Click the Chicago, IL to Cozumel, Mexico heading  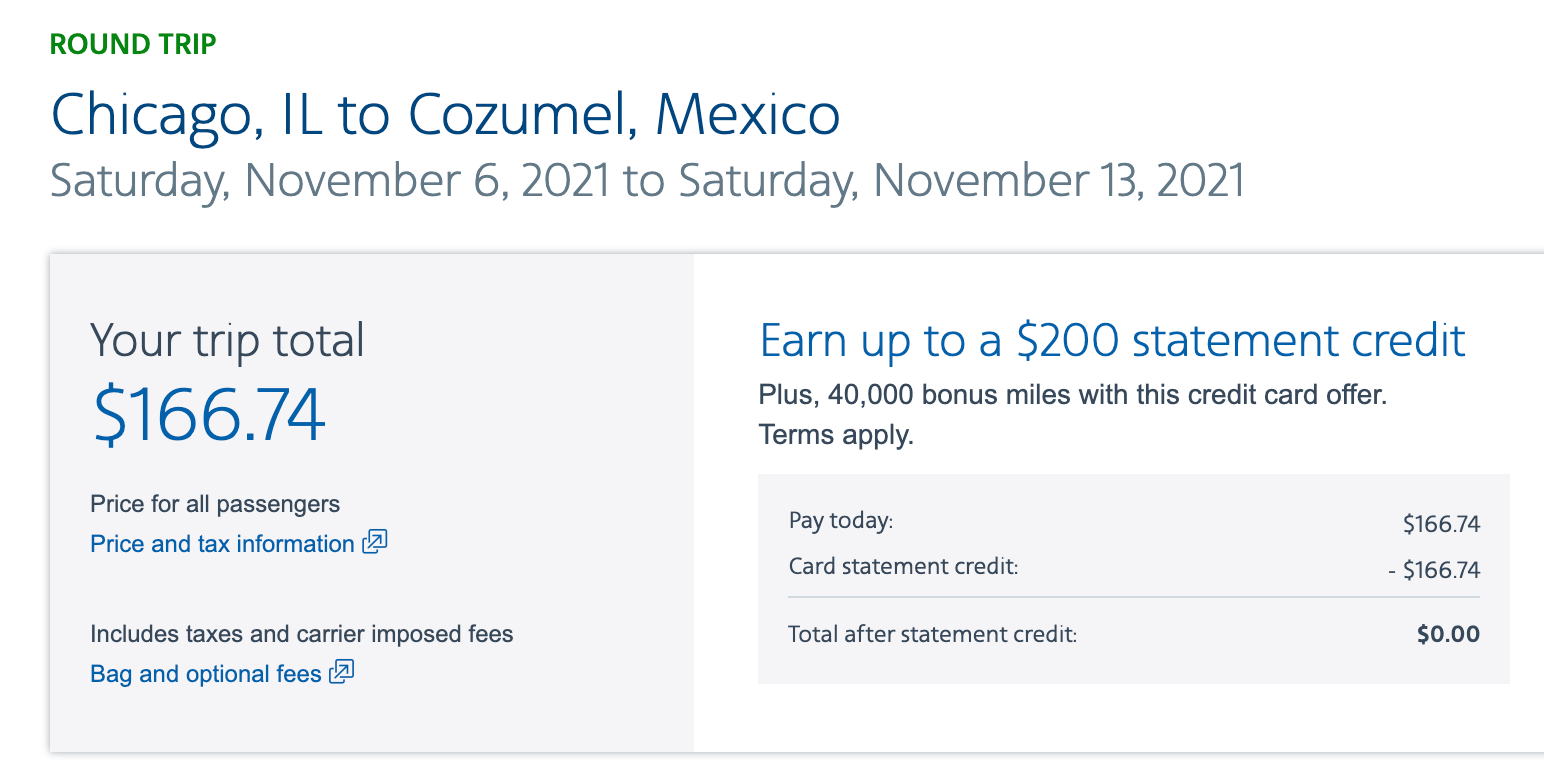pyautogui.click(x=445, y=115)
